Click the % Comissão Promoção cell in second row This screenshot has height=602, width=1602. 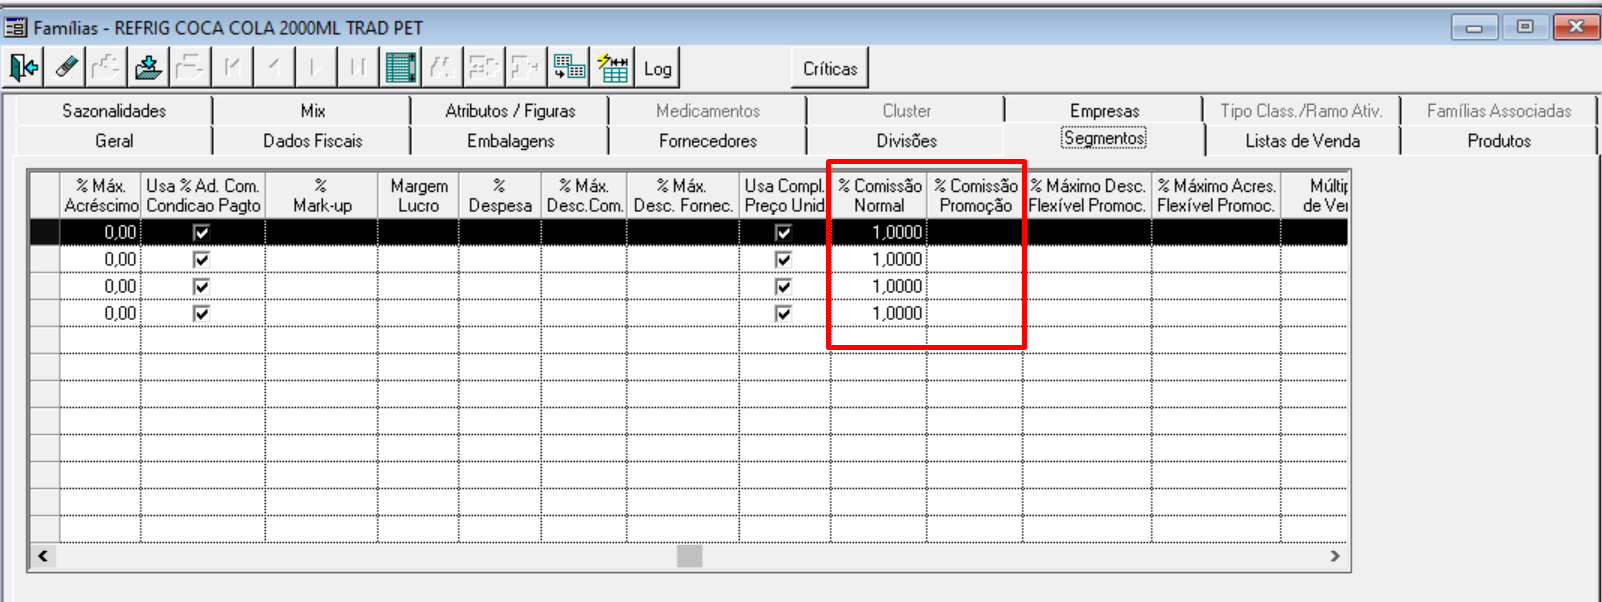(975, 259)
